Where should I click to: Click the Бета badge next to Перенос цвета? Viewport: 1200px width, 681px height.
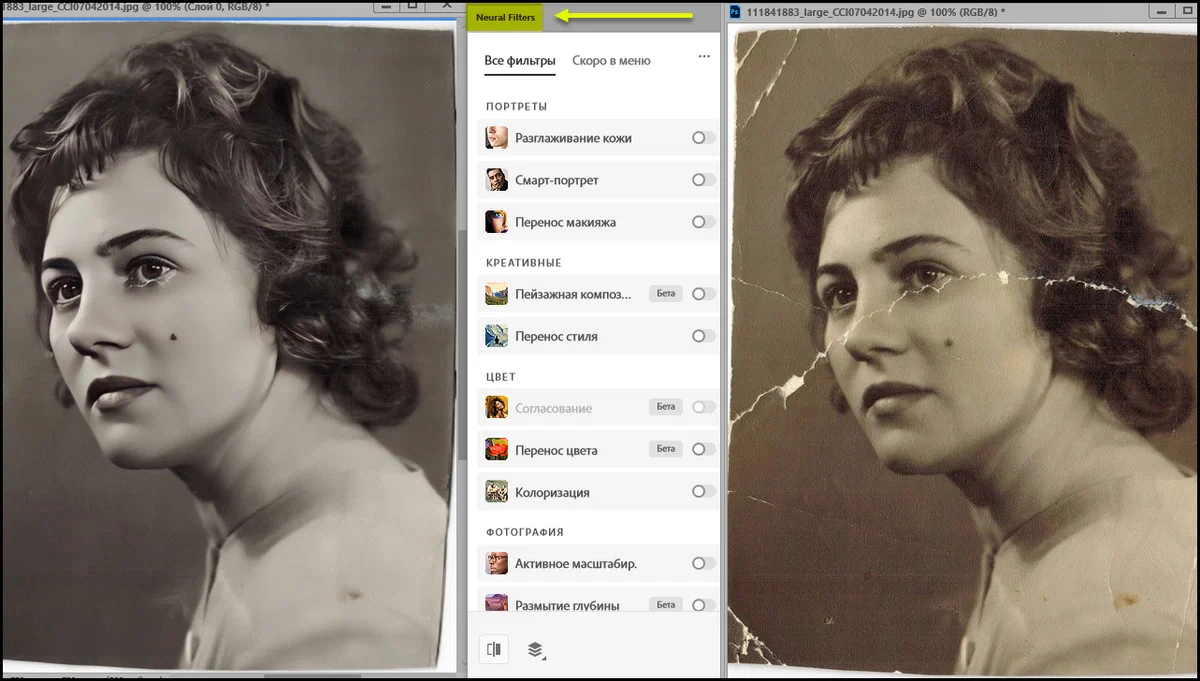tap(666, 449)
